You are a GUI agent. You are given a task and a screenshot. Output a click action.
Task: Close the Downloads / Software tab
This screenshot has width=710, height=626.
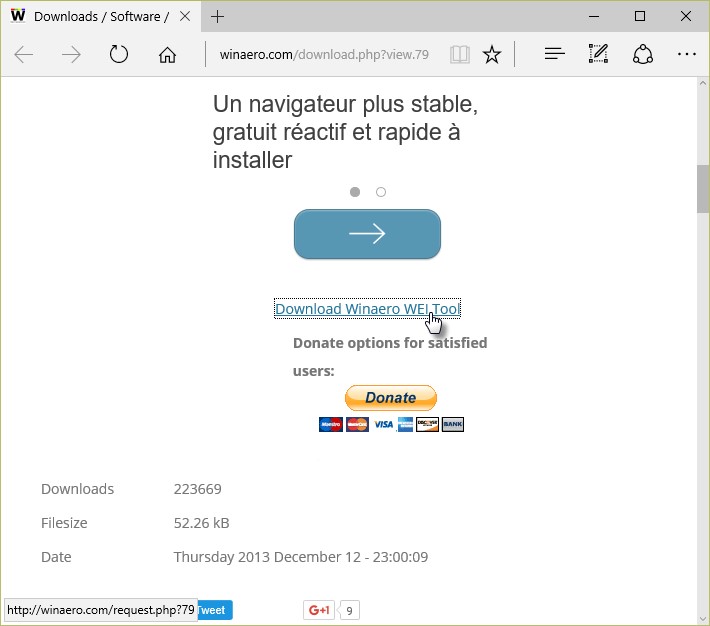pos(186,16)
